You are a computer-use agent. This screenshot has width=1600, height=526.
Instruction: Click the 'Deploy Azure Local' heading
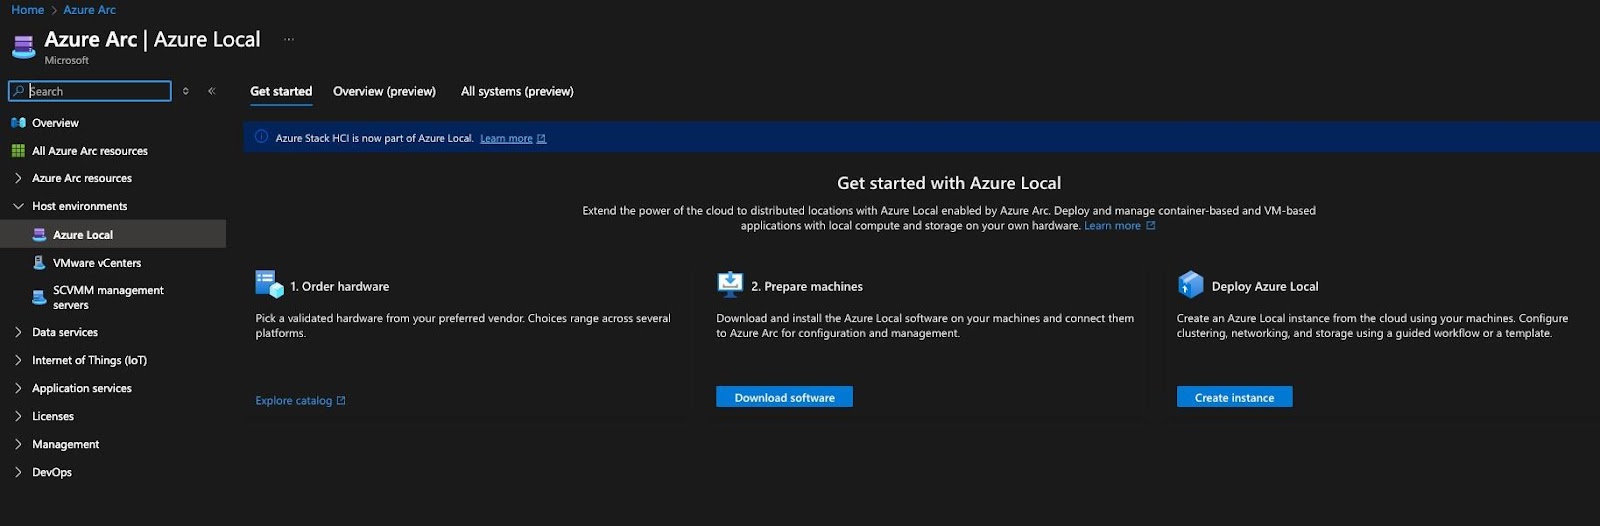(x=1265, y=286)
